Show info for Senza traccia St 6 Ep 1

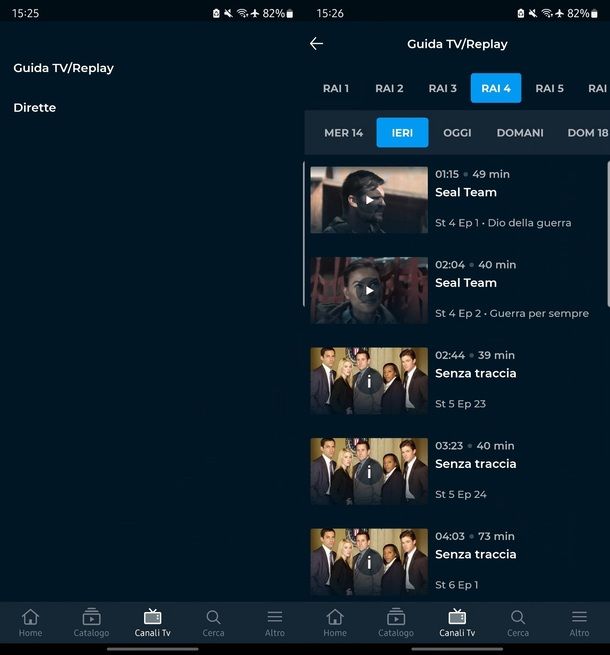pyautogui.click(x=369, y=562)
